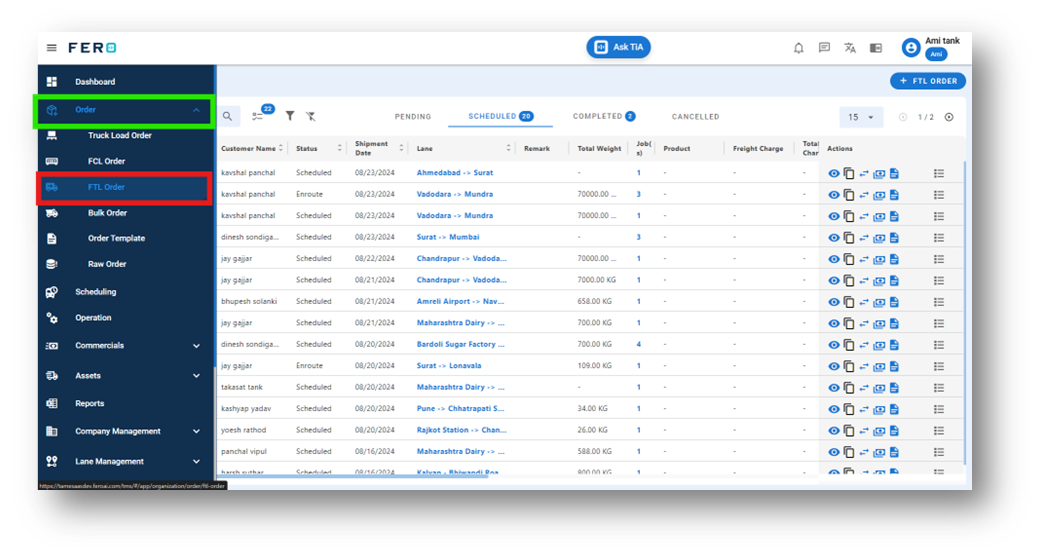Screen dimensions: 1037x555
Task: Open payment icon for Surat -> Lonavala row
Action: 879,366
